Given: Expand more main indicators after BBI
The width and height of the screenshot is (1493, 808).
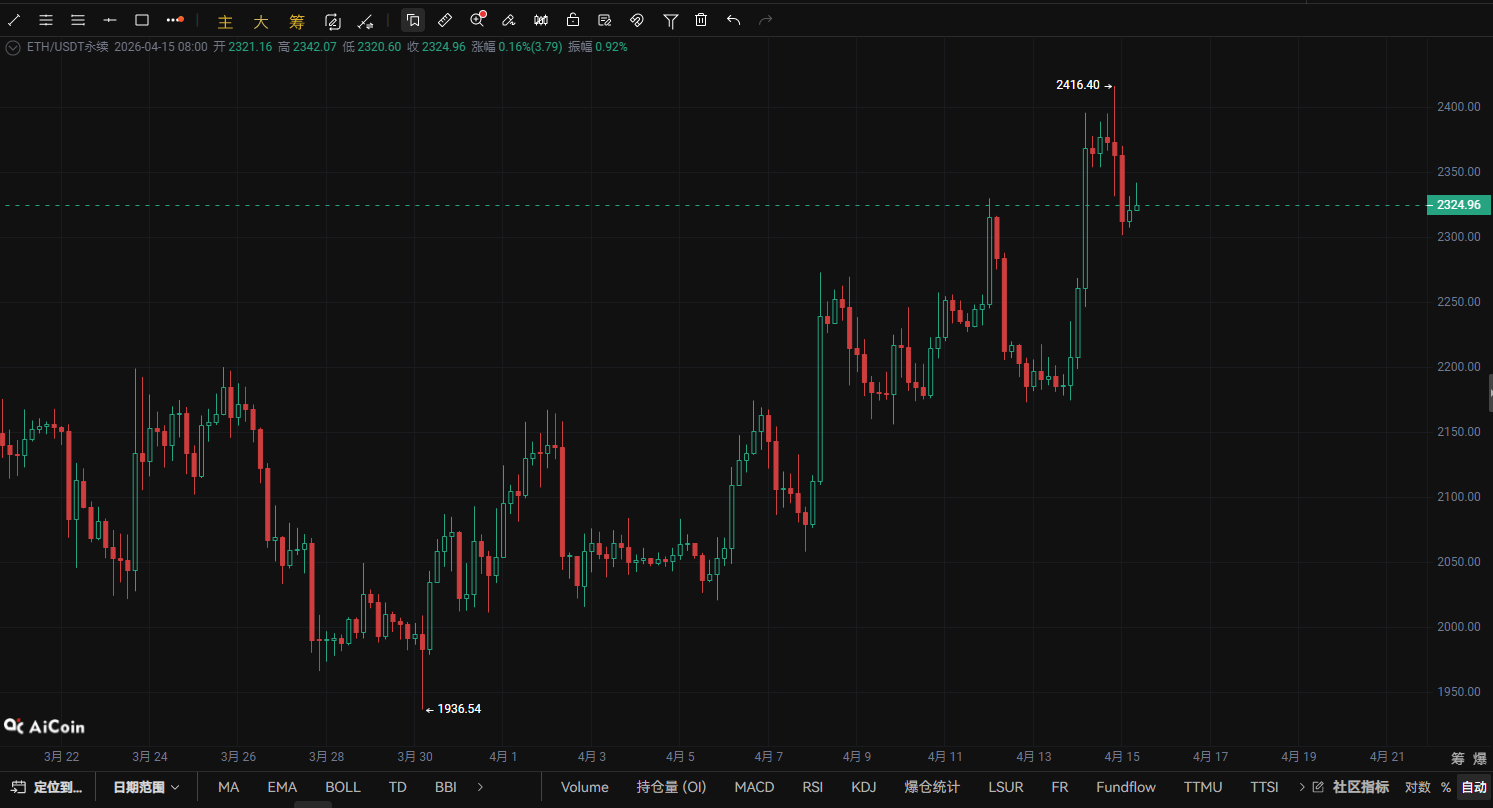Looking at the screenshot, I should coord(481,787).
